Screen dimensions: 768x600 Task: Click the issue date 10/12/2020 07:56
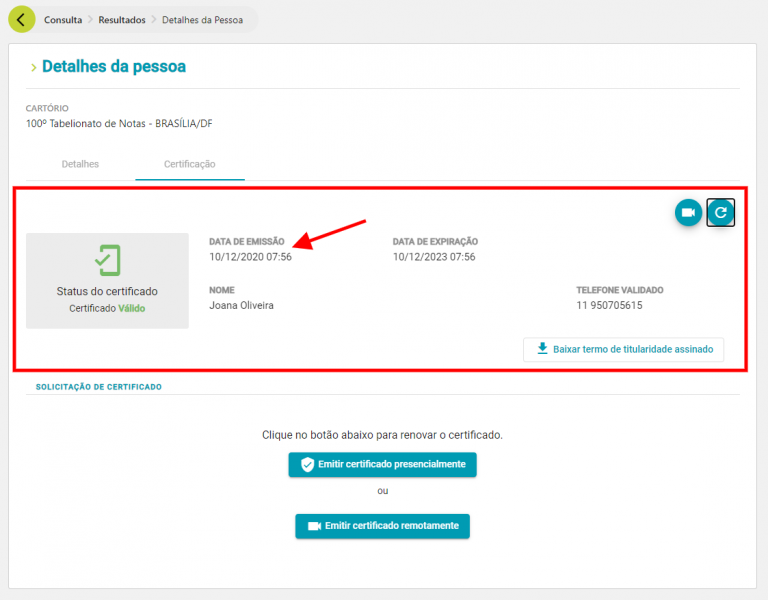pyautogui.click(x=250, y=257)
